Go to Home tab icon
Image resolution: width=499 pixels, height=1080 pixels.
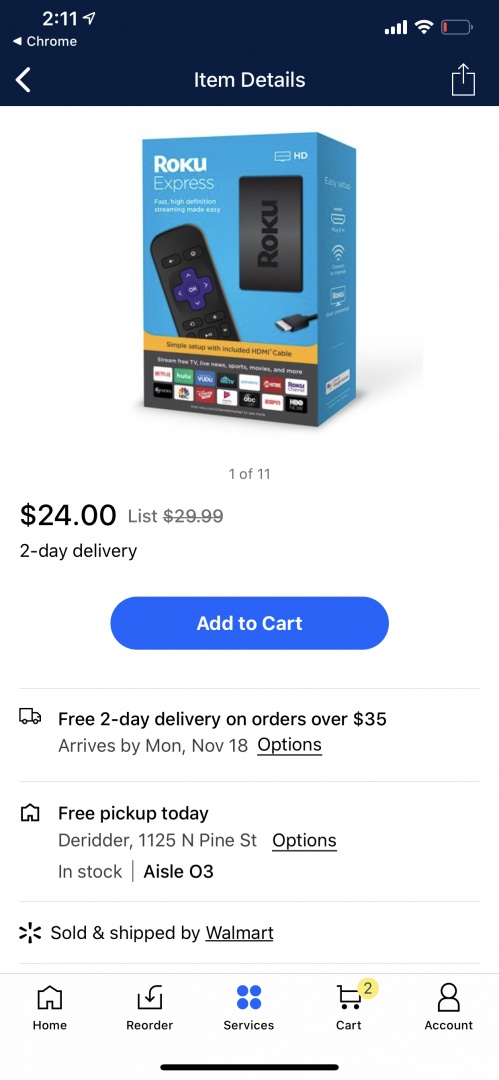[50, 996]
